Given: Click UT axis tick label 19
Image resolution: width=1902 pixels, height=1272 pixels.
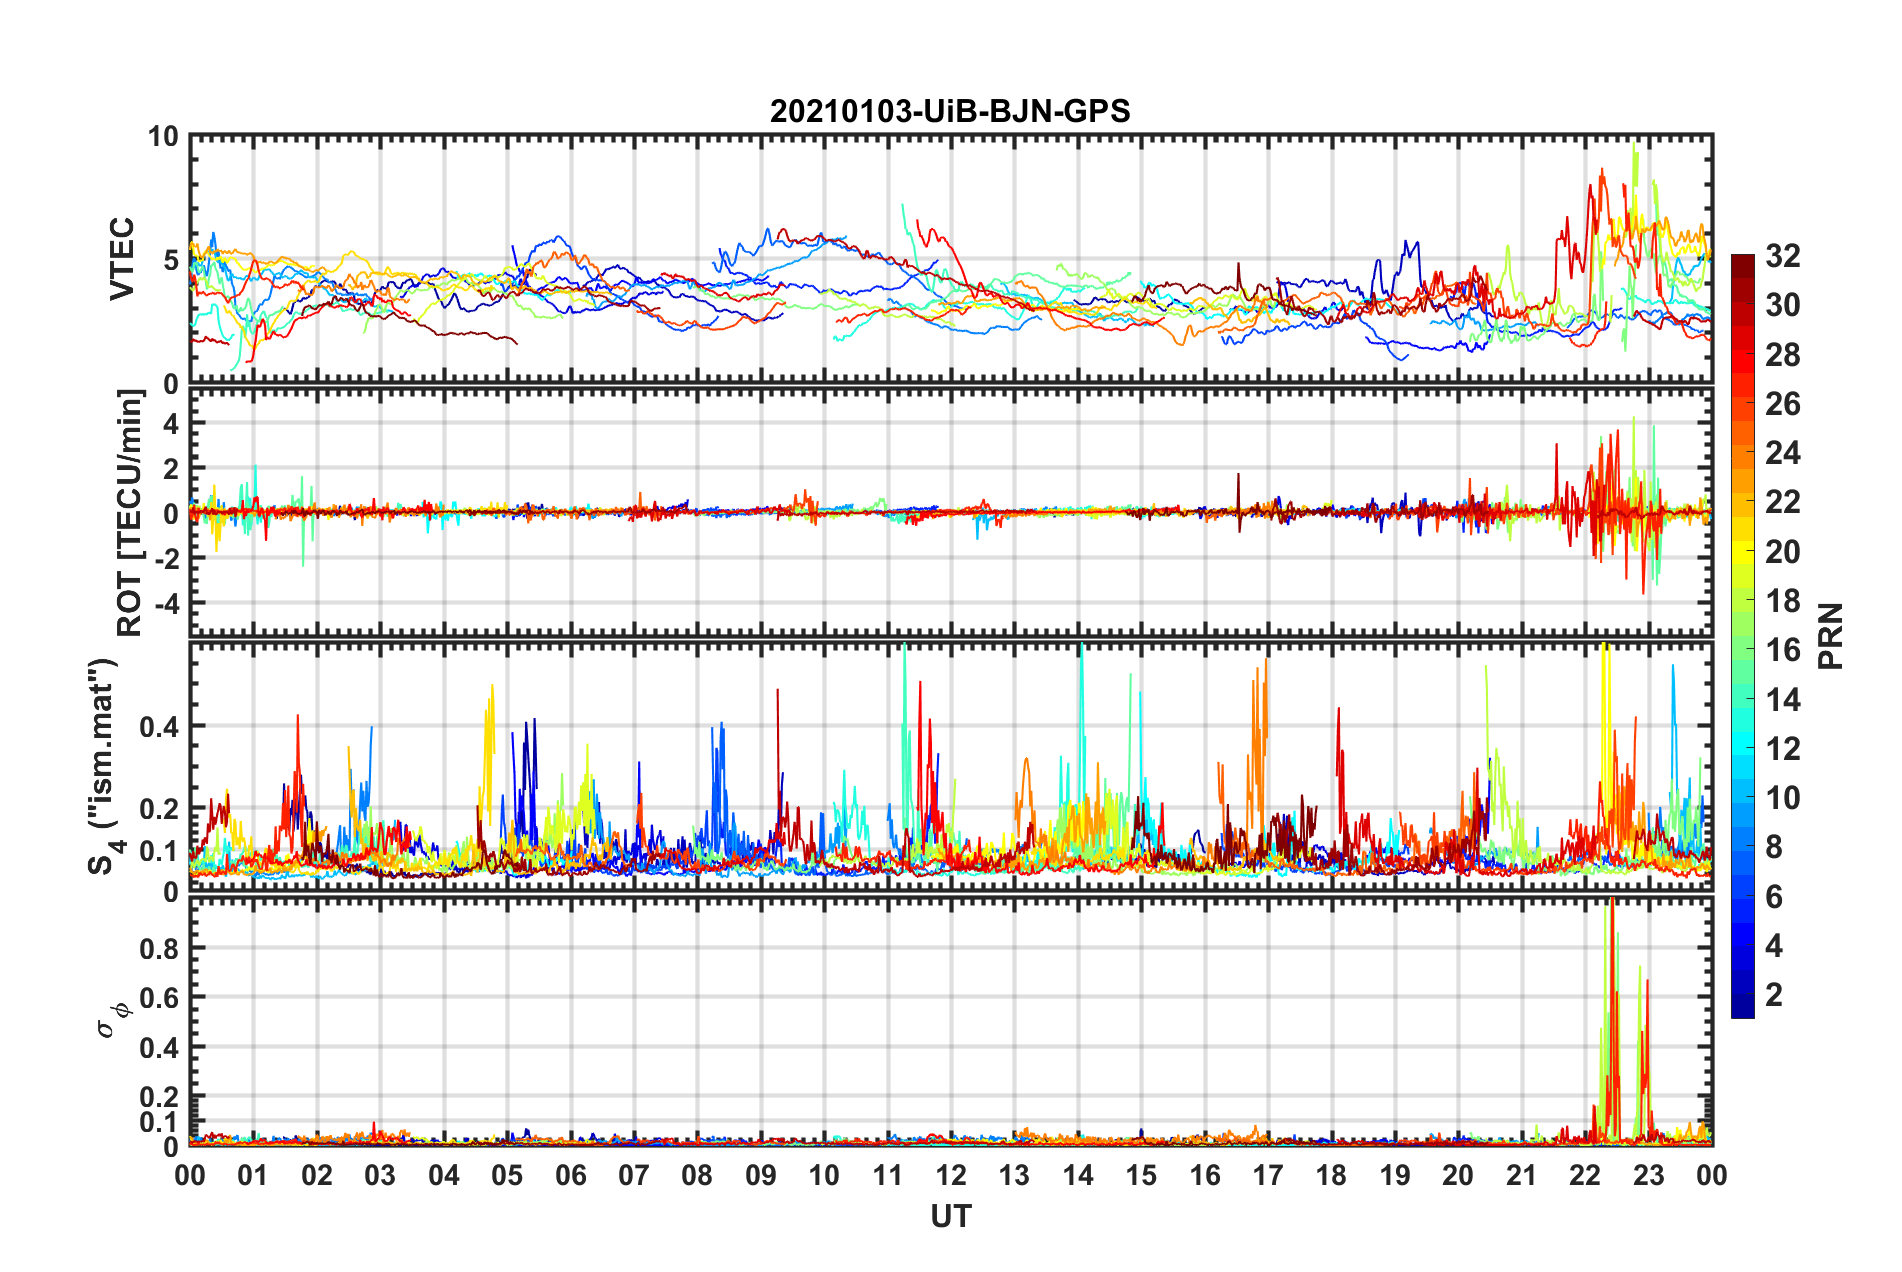Looking at the screenshot, I should pos(1395,1175).
